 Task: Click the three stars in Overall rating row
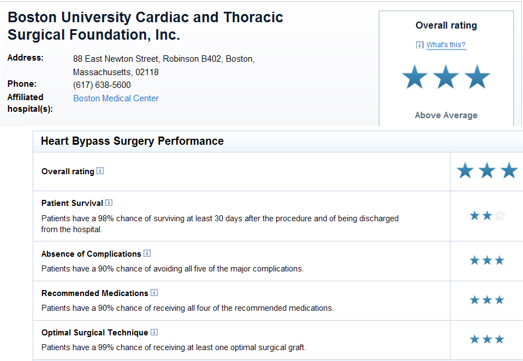487,170
